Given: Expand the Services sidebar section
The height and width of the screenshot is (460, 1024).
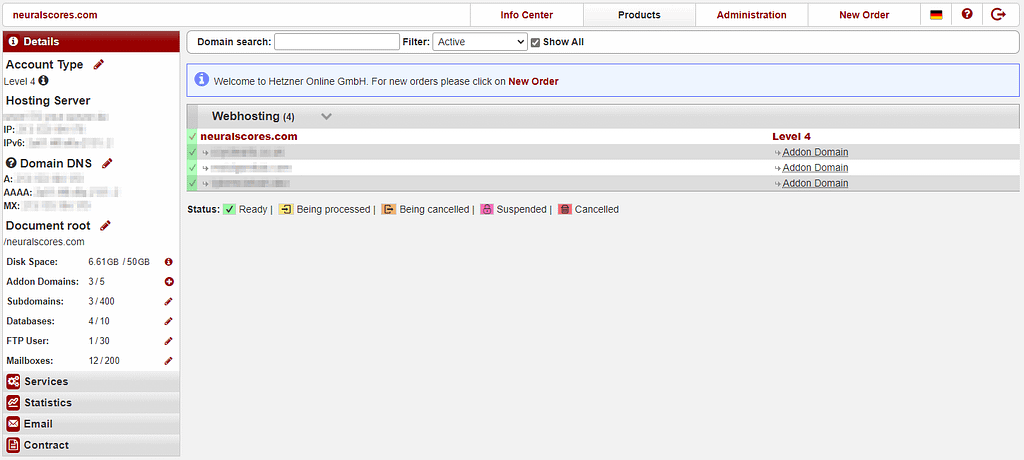Looking at the screenshot, I should pos(46,382).
